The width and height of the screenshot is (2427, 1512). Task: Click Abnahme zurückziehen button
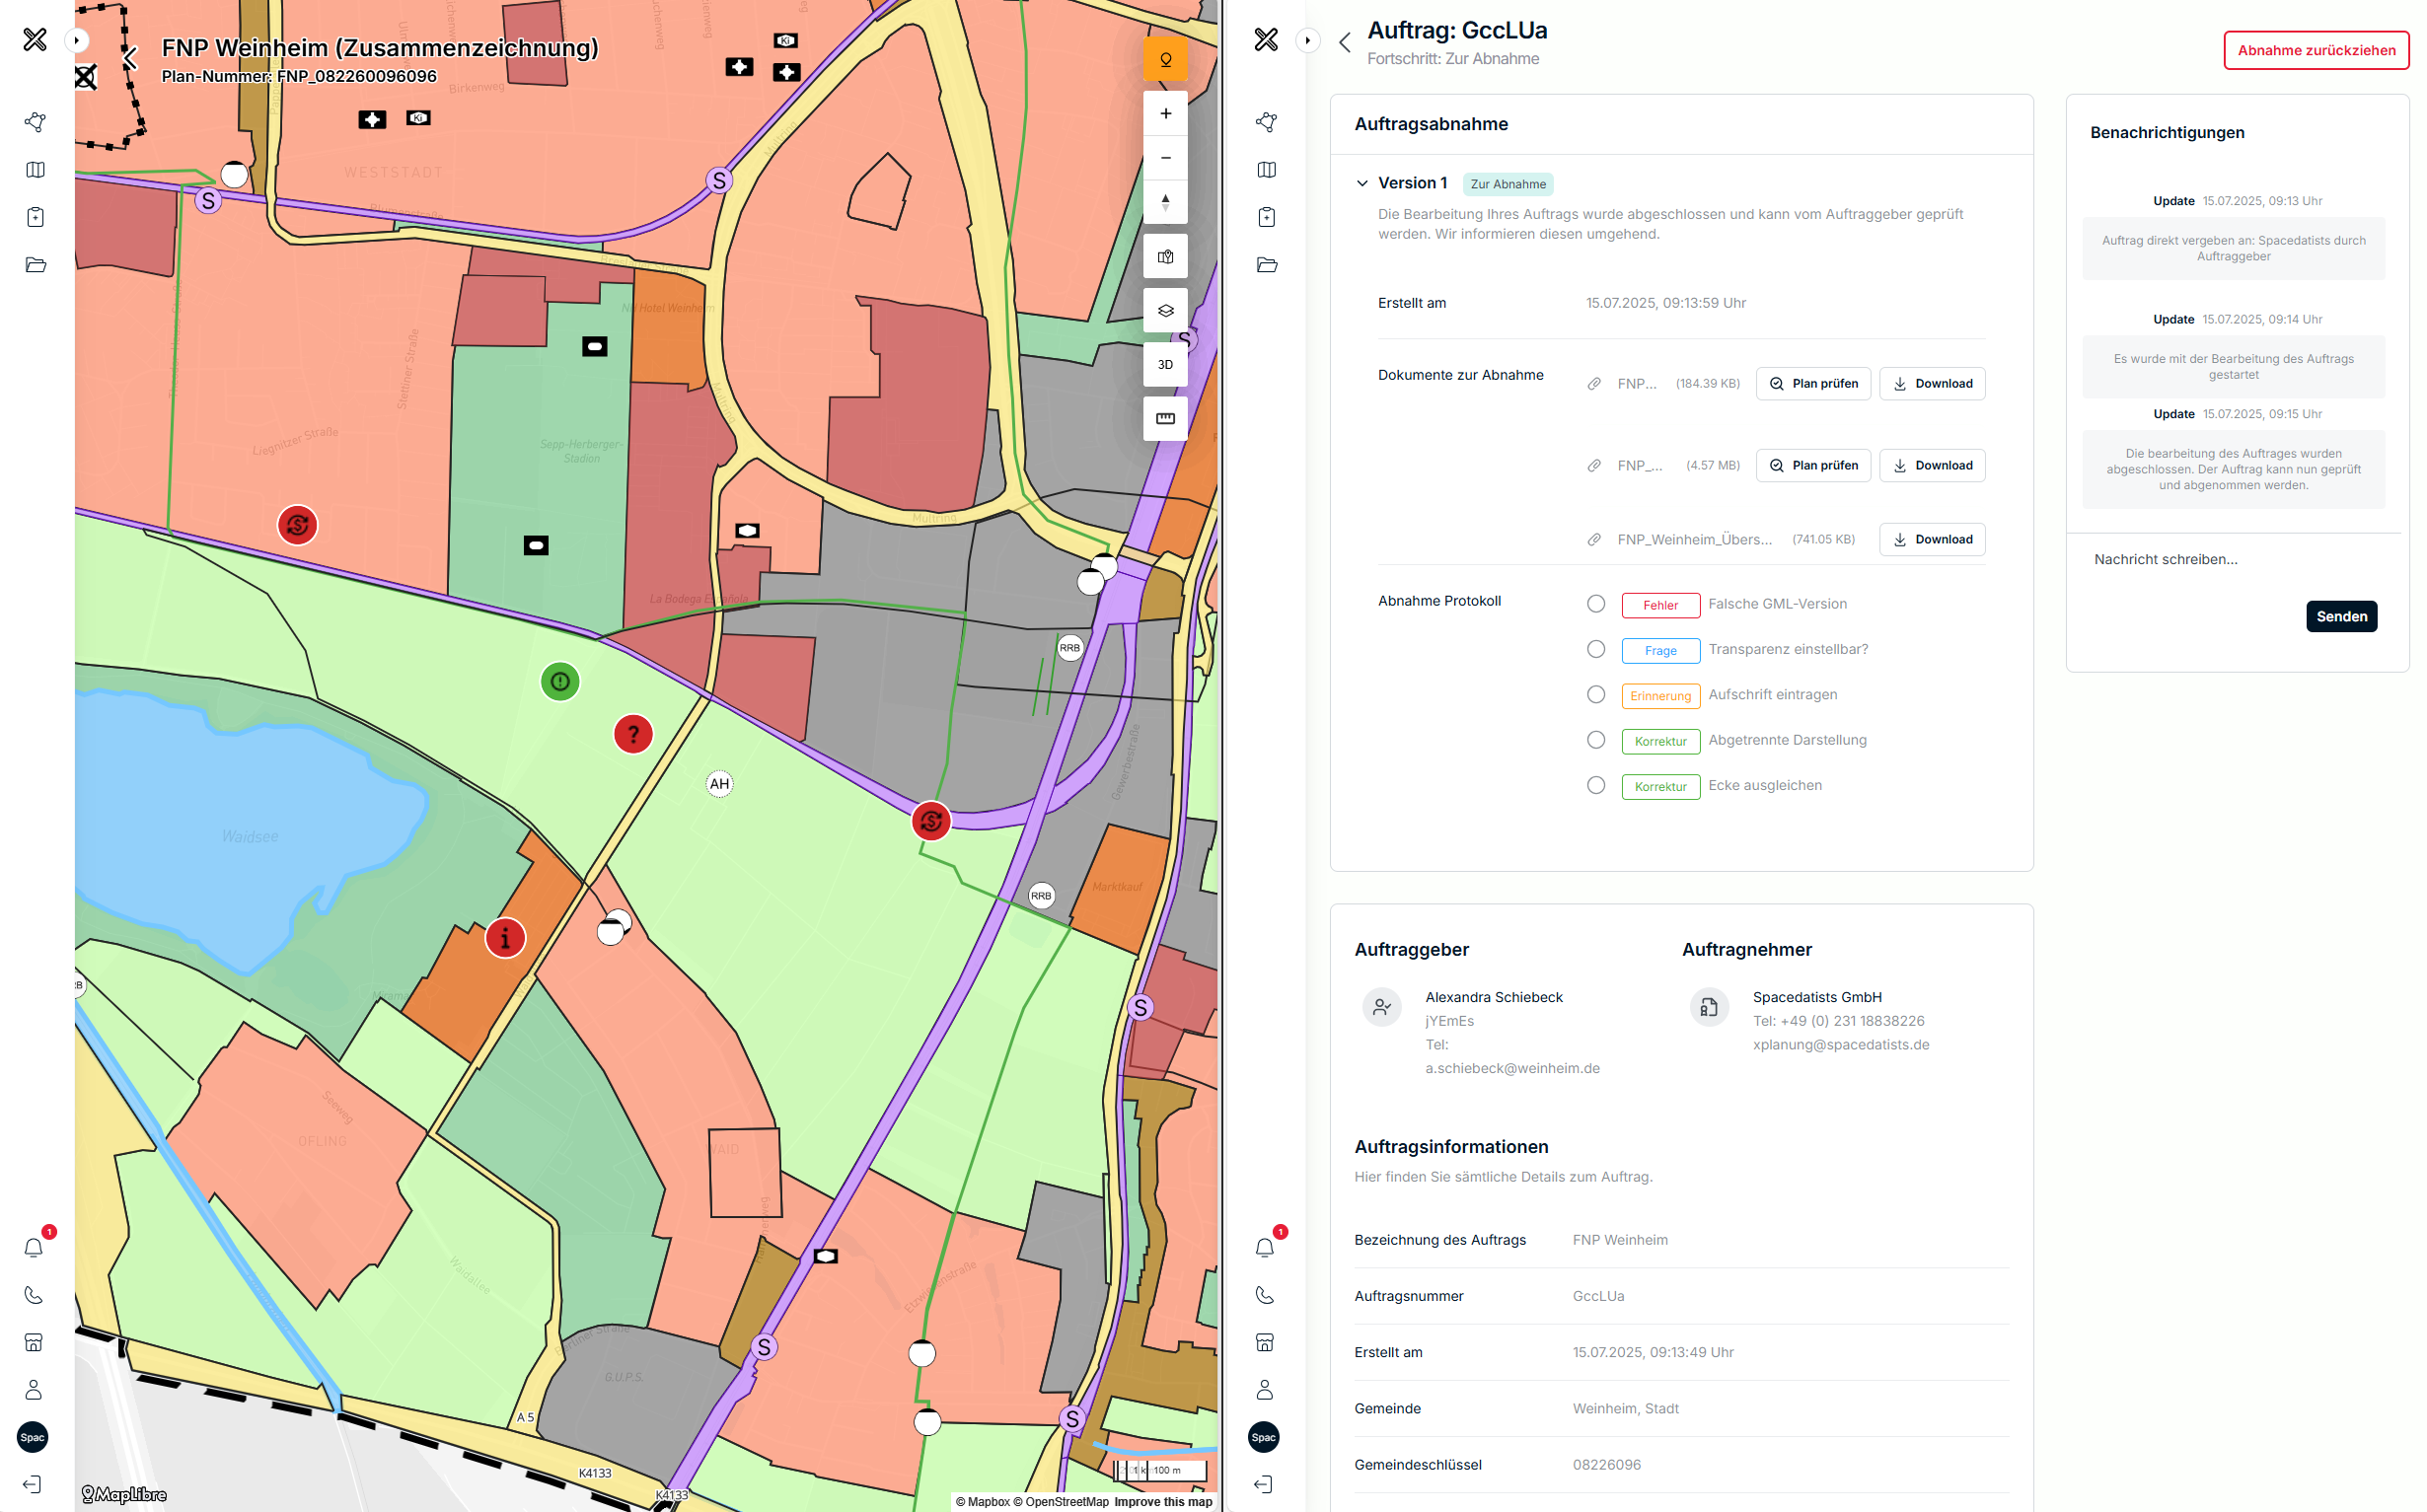point(2315,50)
